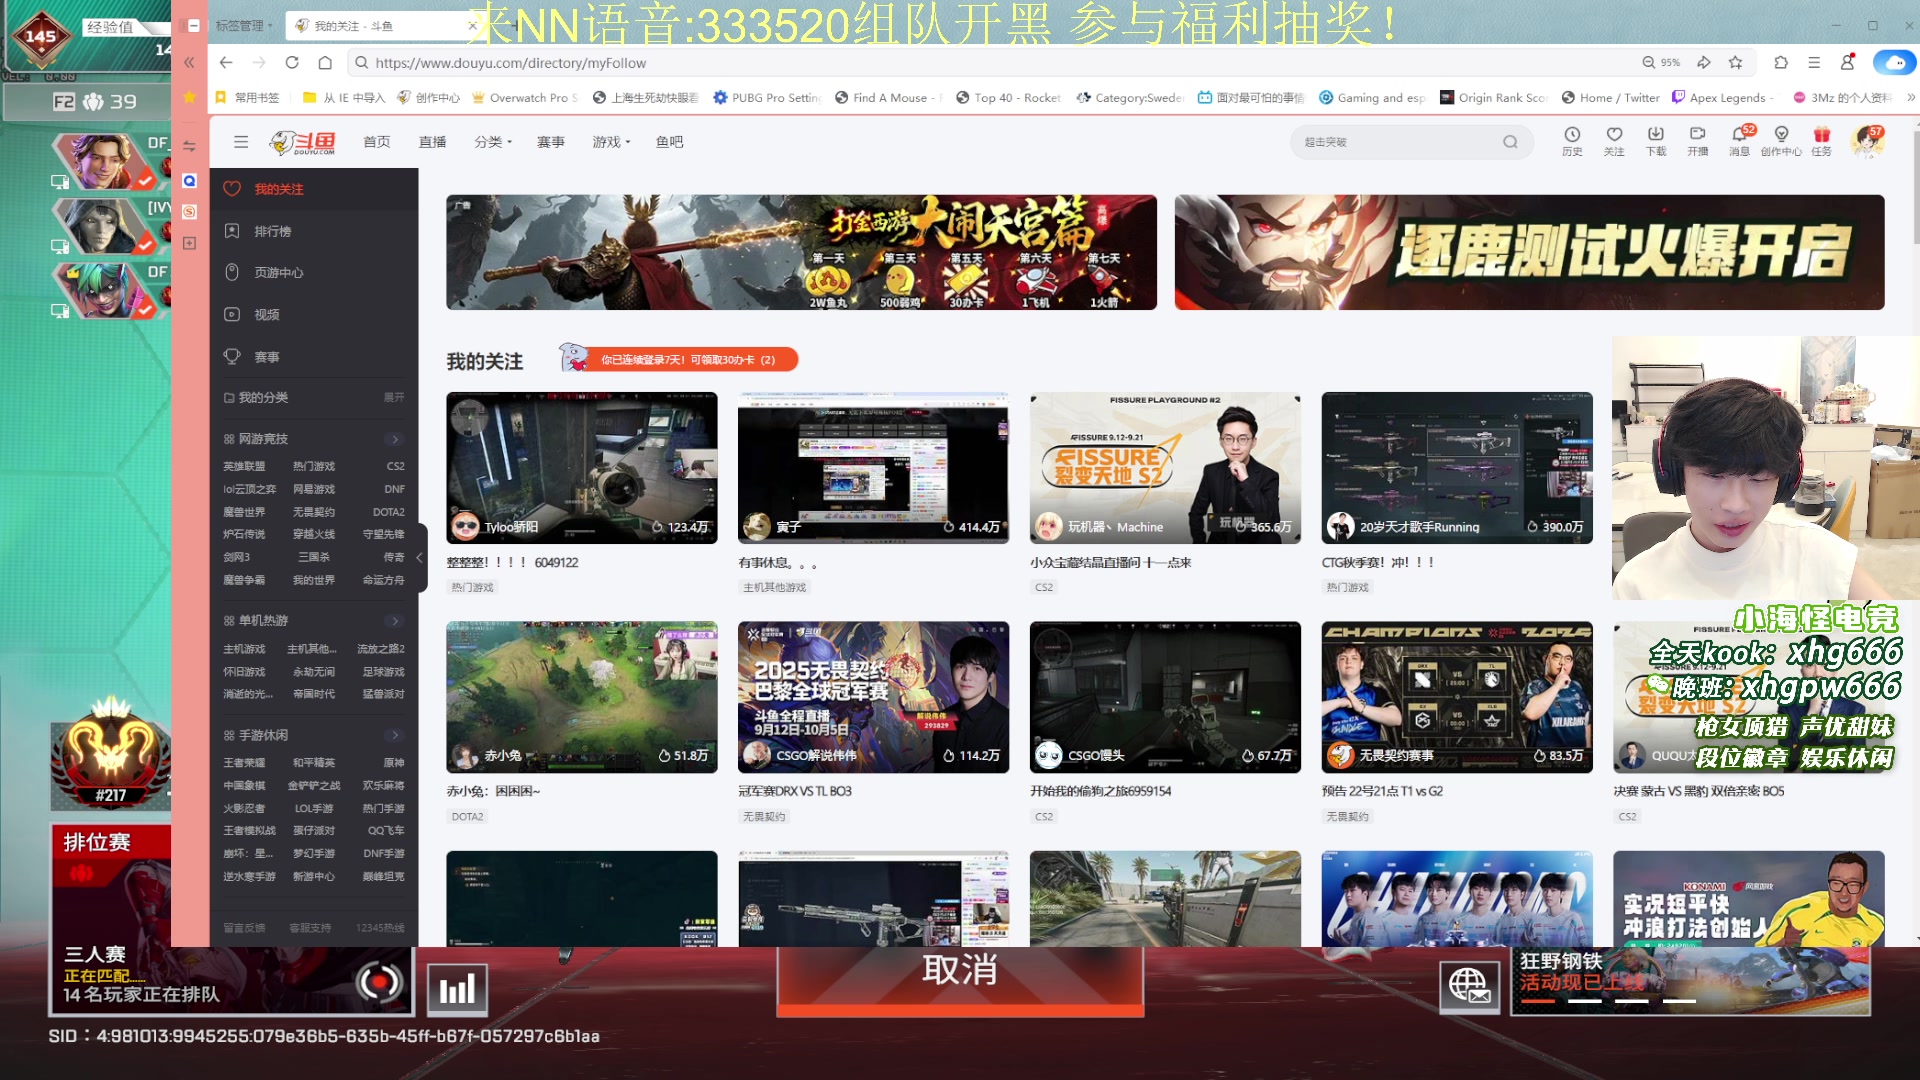The width and height of the screenshot is (1920, 1080).
Task: Click the 客服支持 footer link
Action: point(310,928)
